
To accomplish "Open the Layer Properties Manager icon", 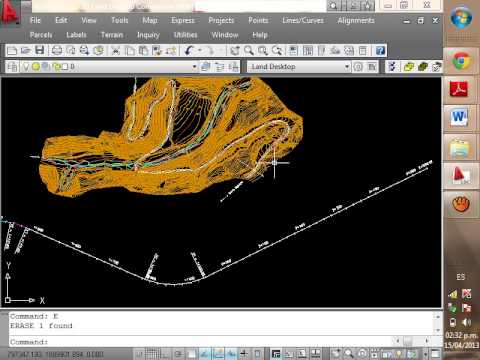I will [x=12, y=67].
